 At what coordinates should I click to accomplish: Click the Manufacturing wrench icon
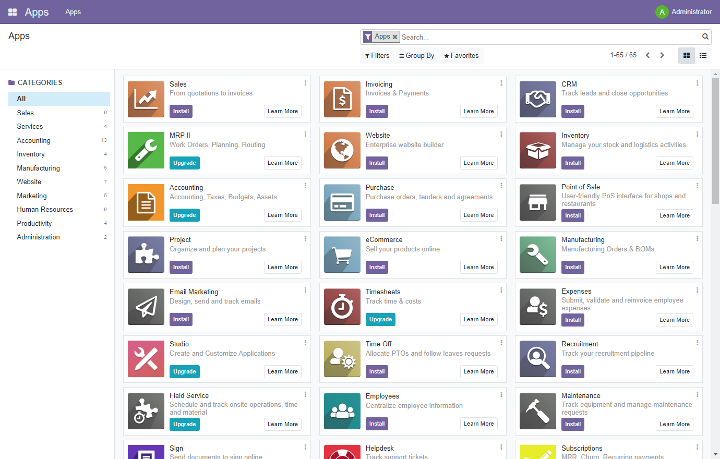(x=538, y=254)
